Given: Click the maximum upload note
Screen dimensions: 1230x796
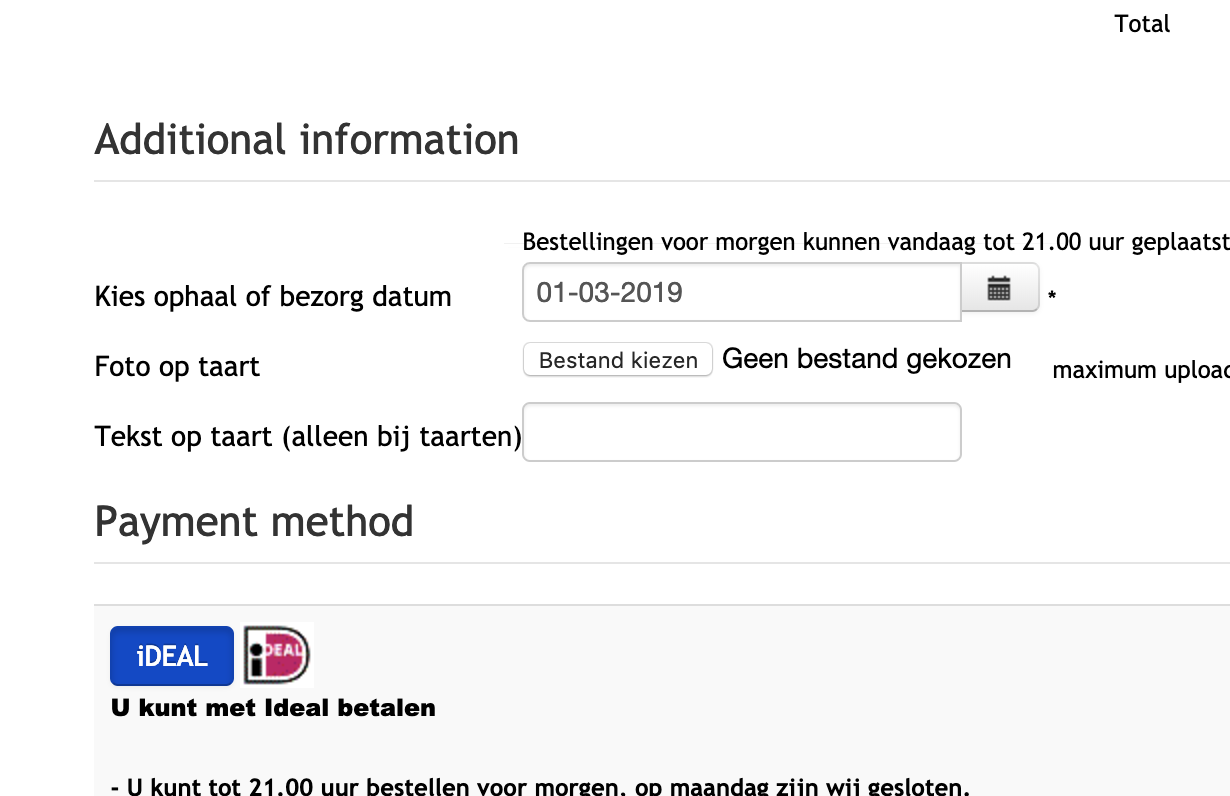Looking at the screenshot, I should [1140, 370].
